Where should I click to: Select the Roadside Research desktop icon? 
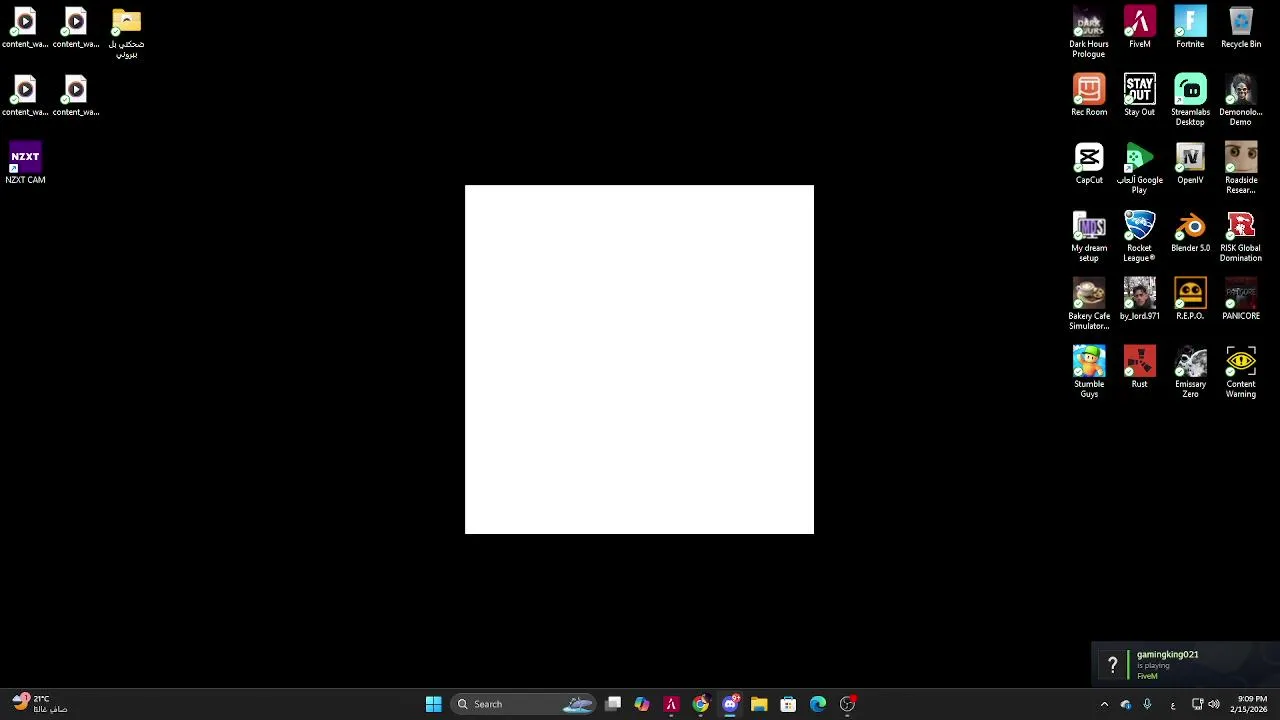coord(1241,168)
